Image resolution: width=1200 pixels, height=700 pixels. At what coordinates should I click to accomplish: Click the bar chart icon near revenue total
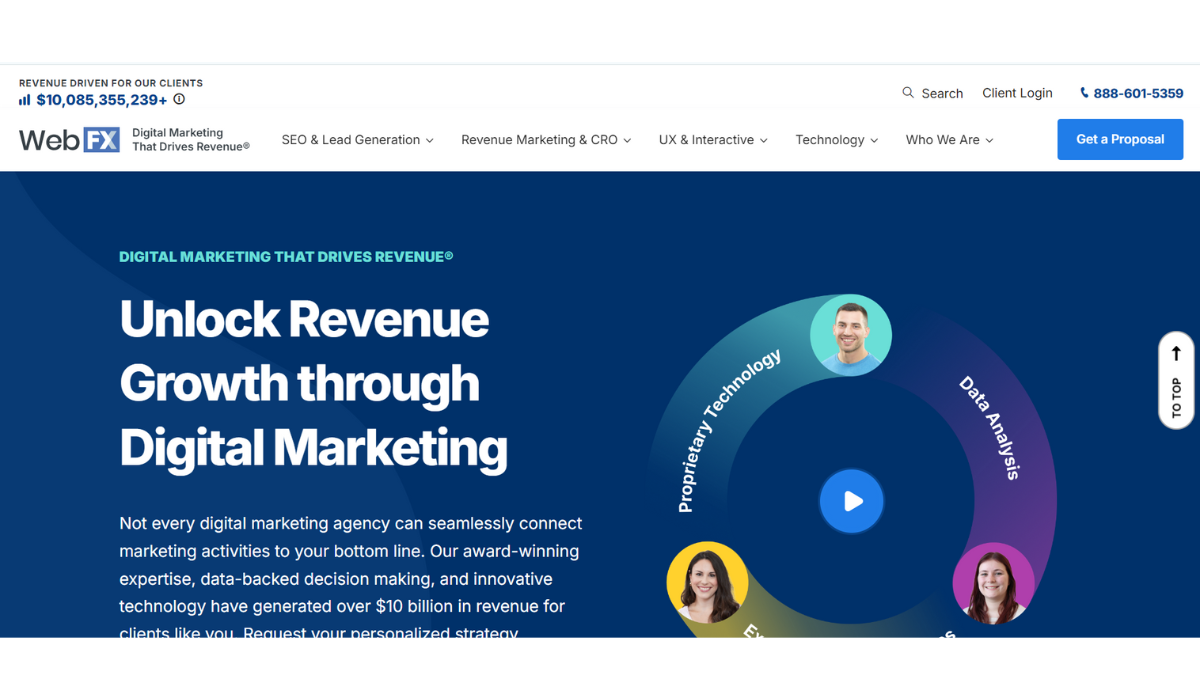pyautogui.click(x=24, y=100)
